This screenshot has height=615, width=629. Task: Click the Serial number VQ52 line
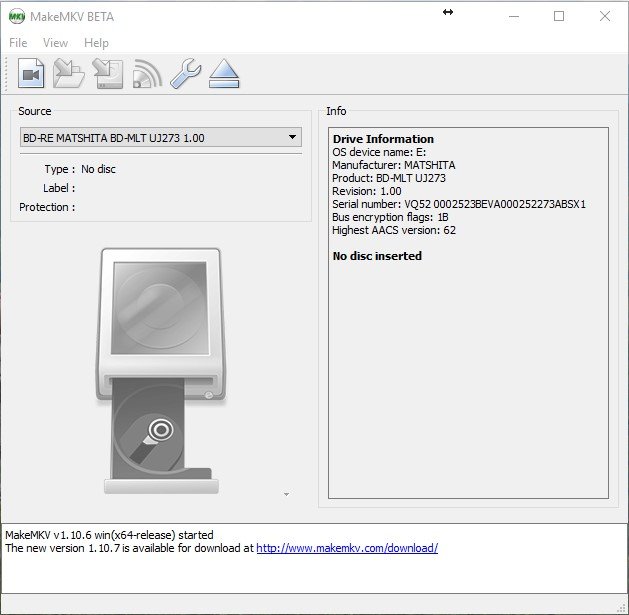(x=459, y=204)
